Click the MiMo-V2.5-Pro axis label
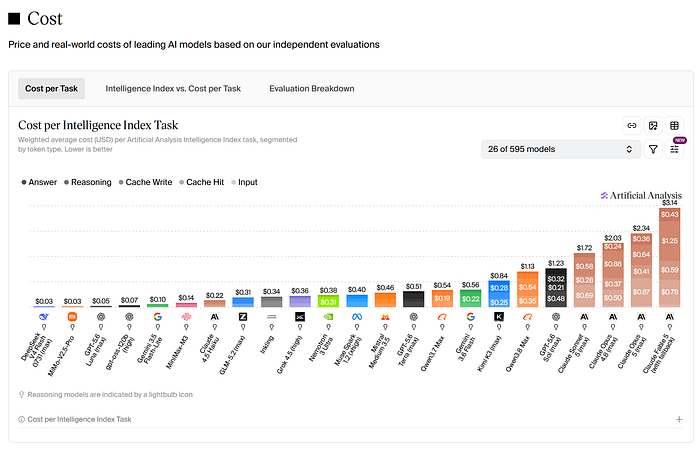 [61, 356]
